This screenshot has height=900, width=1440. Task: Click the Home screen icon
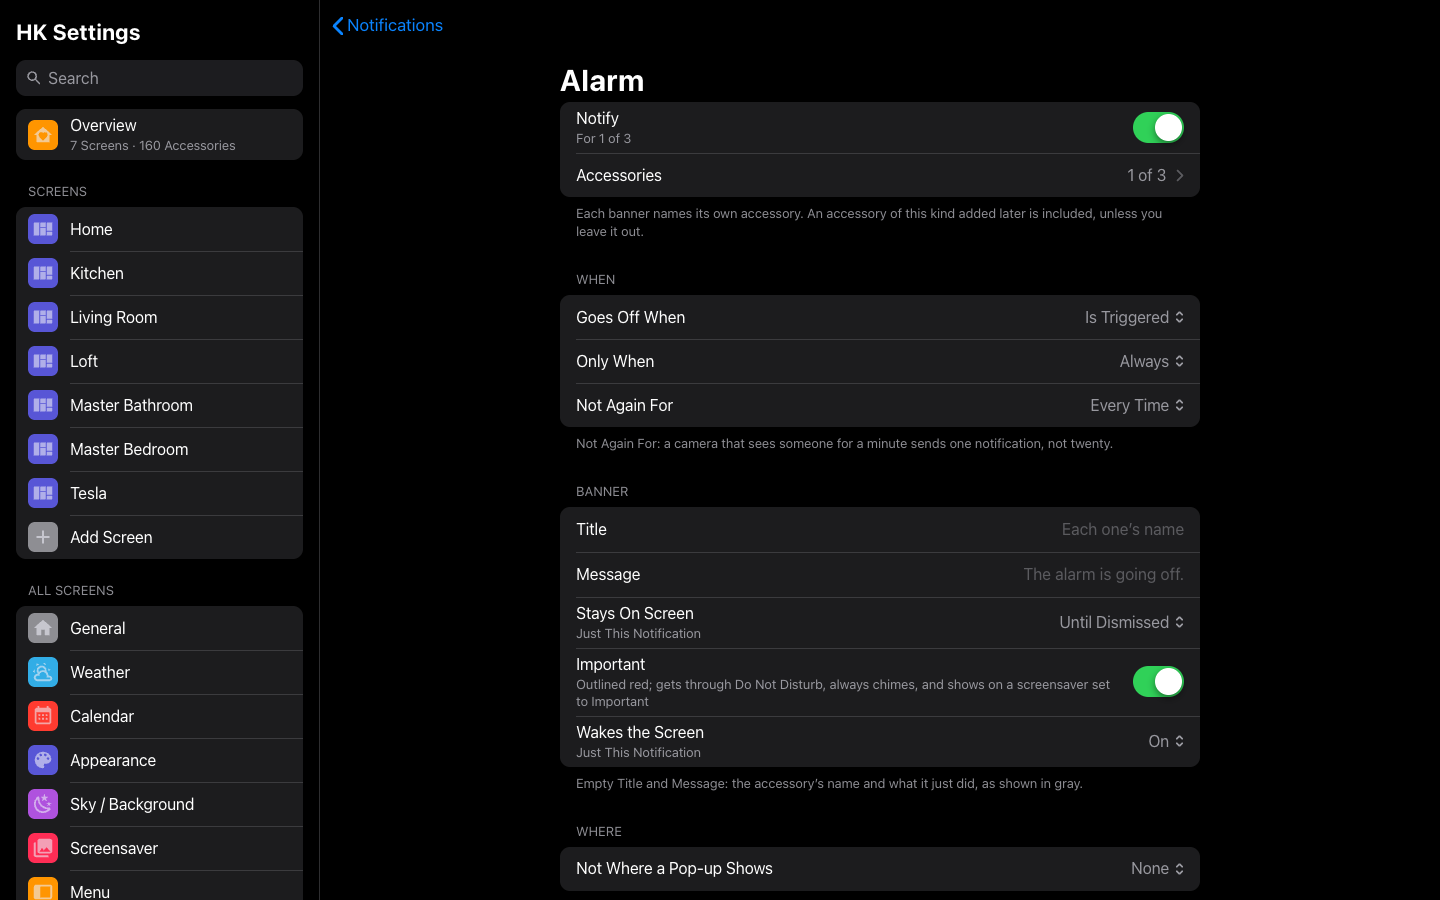(43, 229)
